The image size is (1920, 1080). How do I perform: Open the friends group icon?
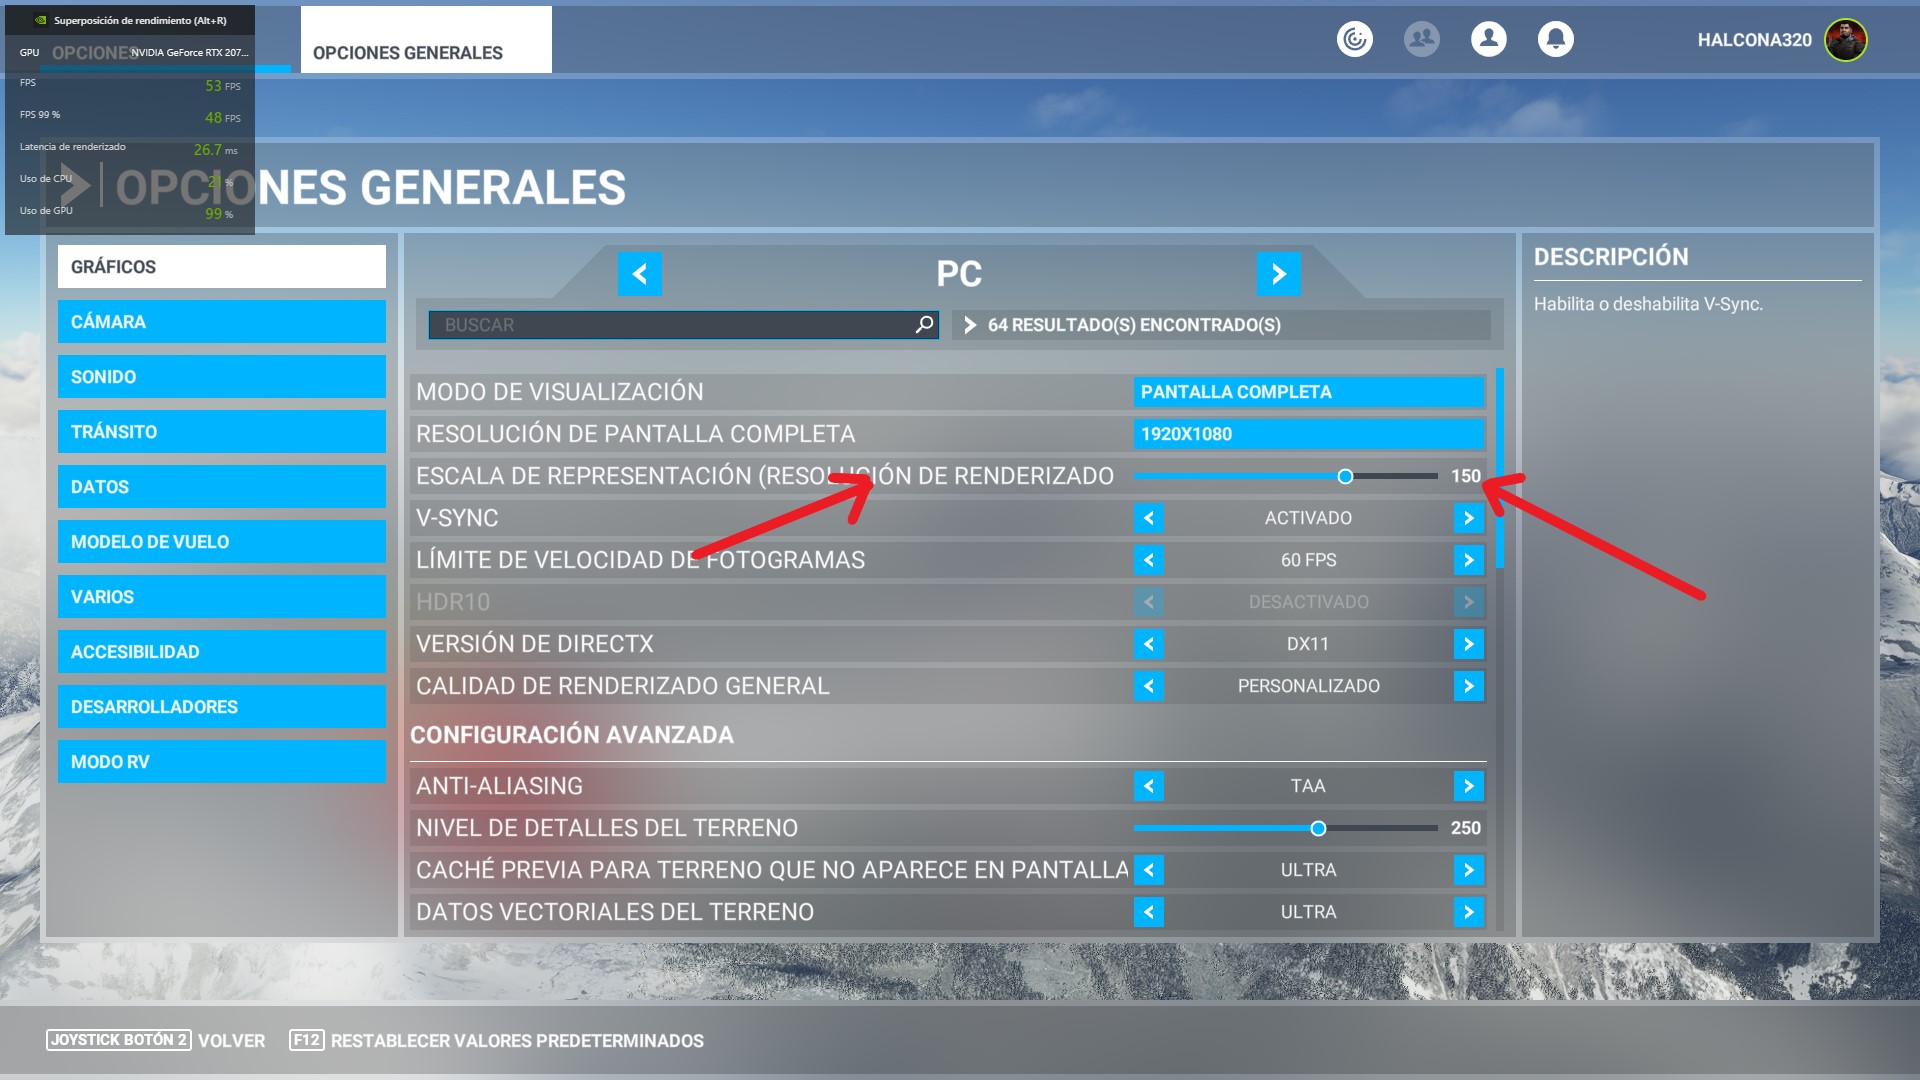1421,40
